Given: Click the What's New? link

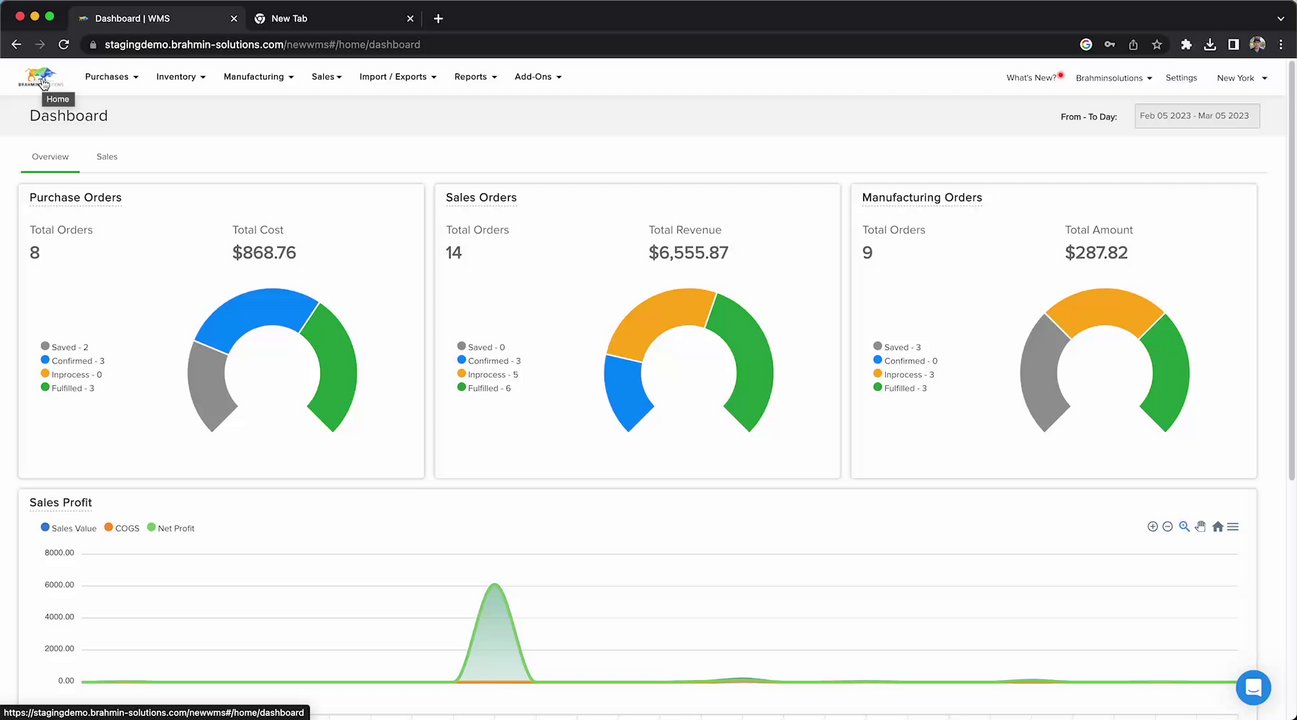Looking at the screenshot, I should (1032, 78).
